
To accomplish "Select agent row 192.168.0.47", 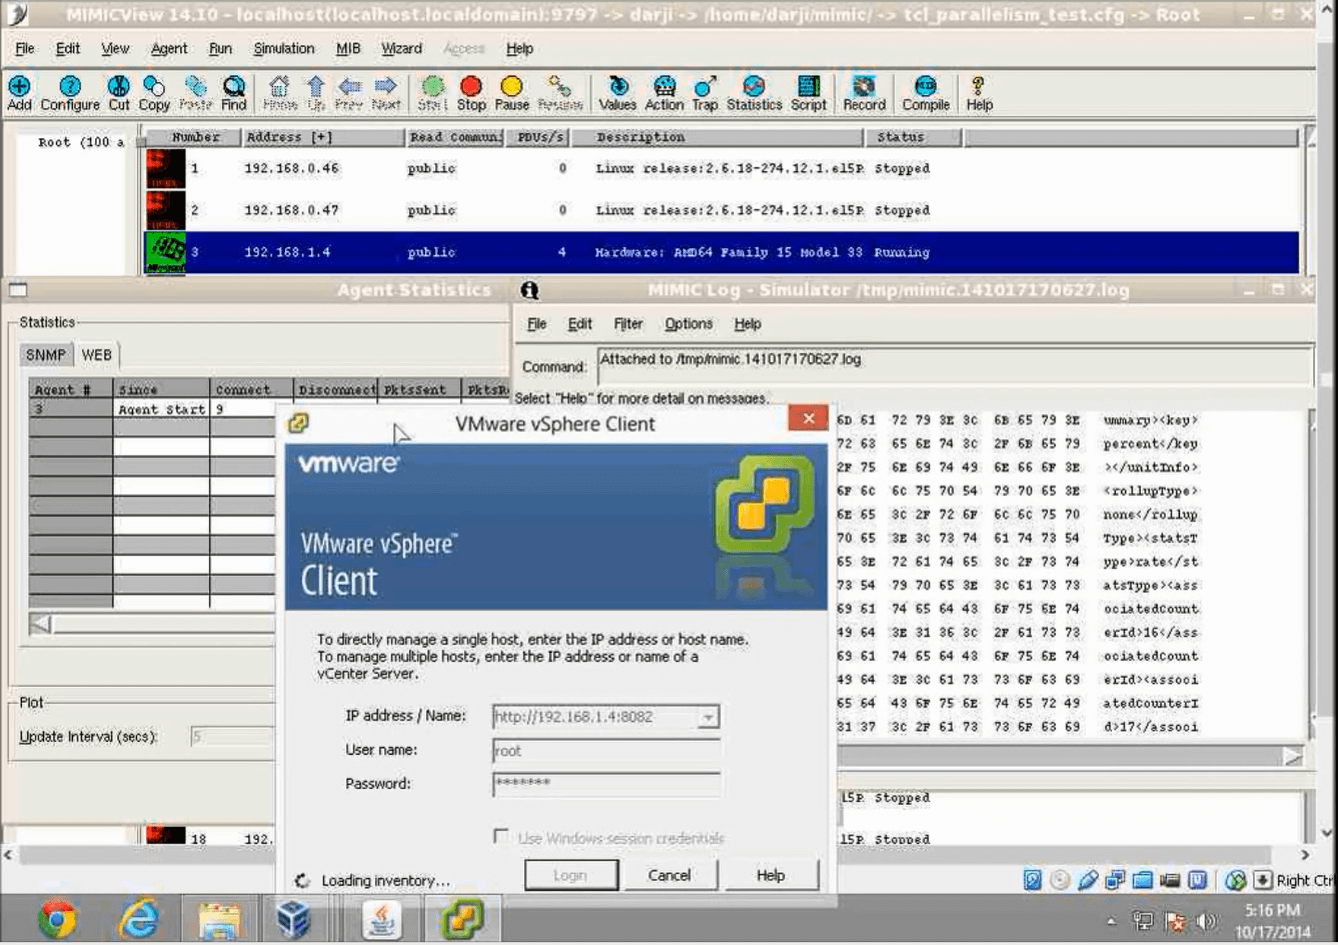I will click(x=722, y=210).
